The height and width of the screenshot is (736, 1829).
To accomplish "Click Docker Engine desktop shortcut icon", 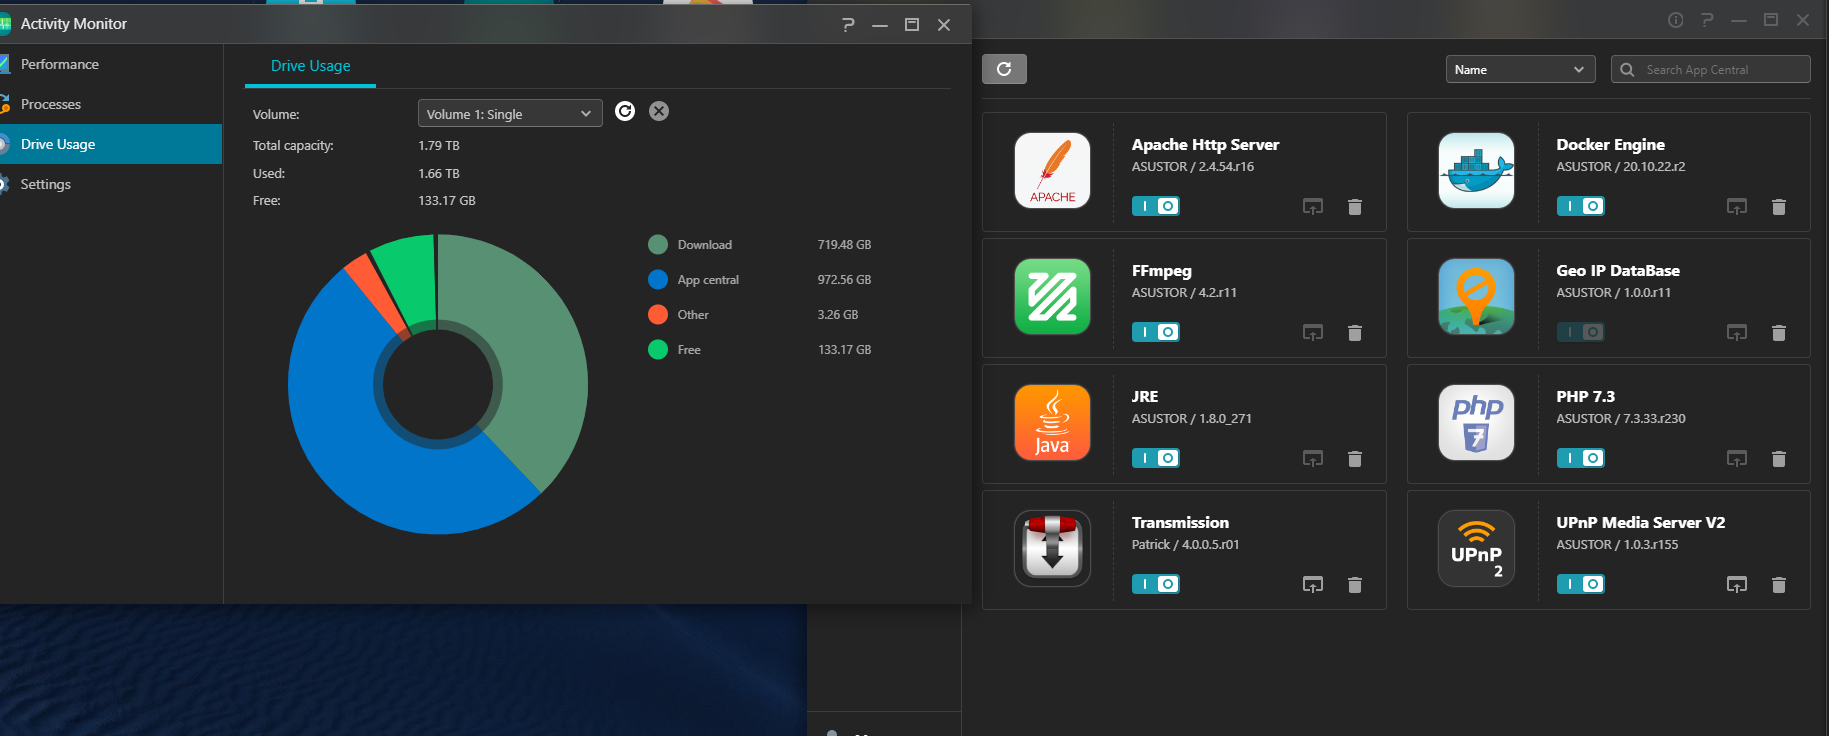I will 1737,207.
